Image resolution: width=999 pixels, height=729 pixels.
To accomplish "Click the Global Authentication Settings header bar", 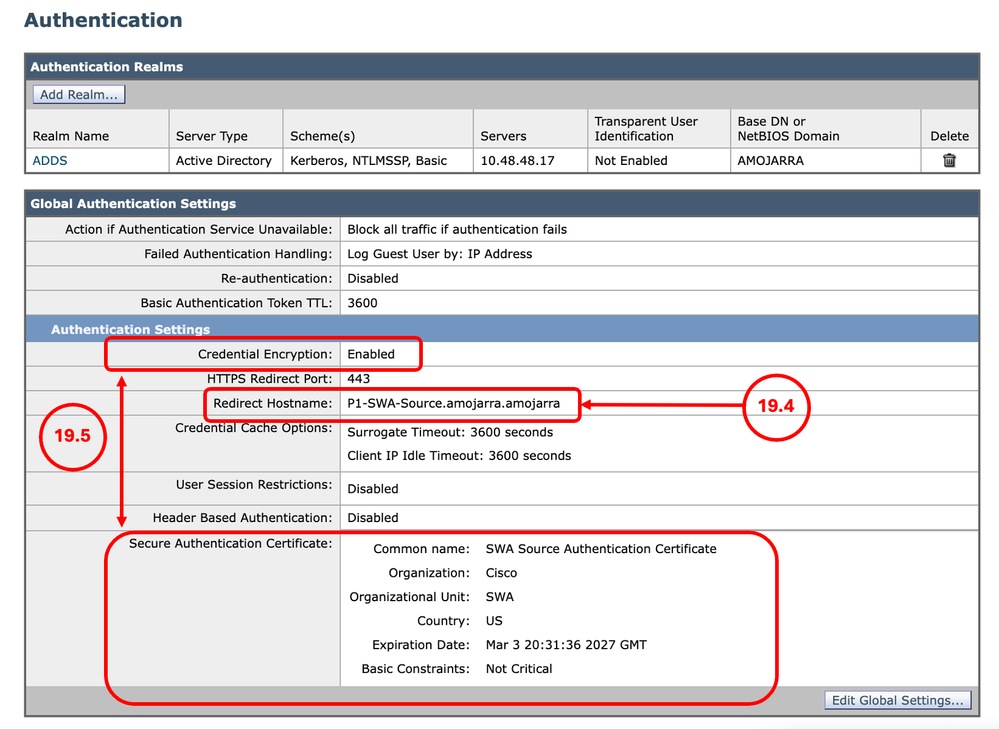I will (133, 204).
